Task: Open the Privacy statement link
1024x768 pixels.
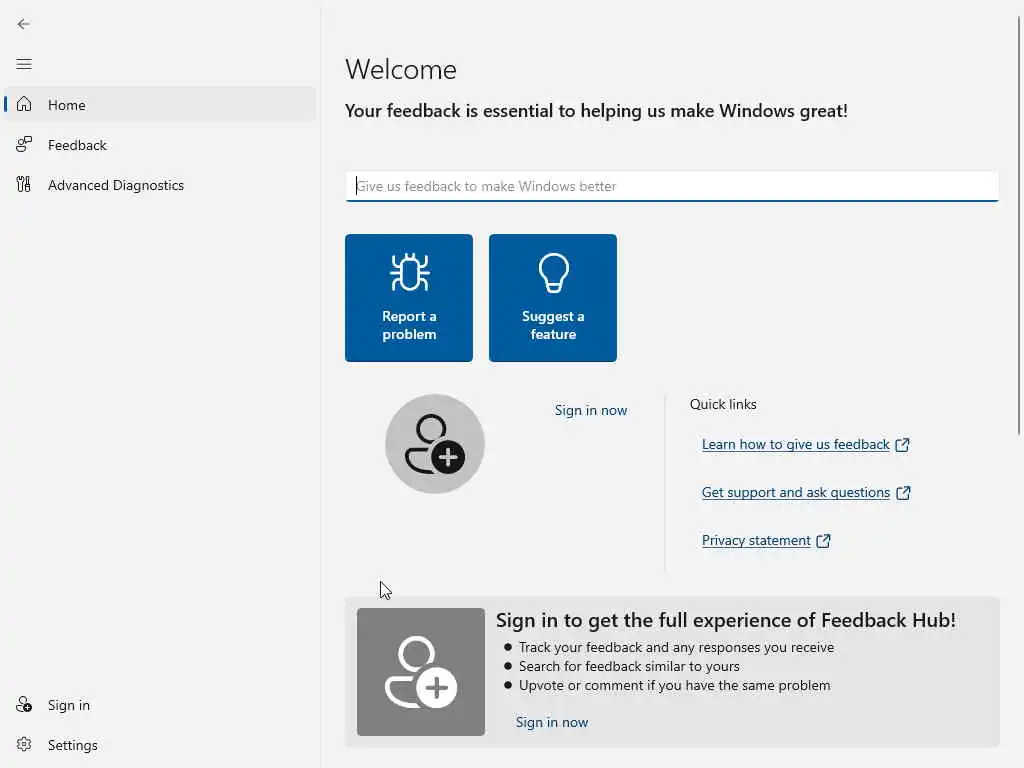Action: click(756, 541)
